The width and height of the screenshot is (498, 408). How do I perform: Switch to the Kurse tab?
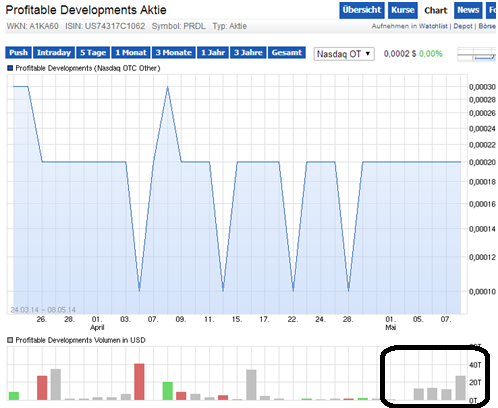tap(403, 10)
